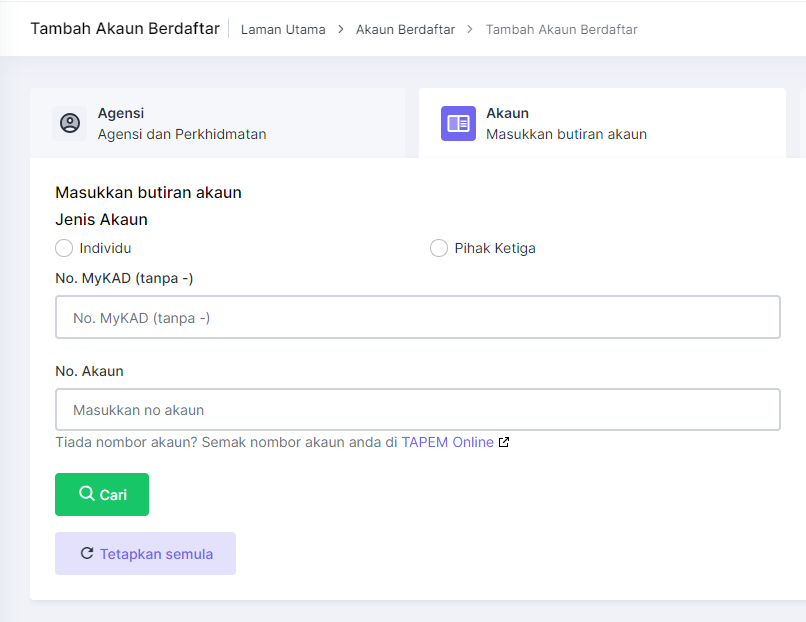Image resolution: width=806 pixels, height=622 pixels.
Task: Click the person icon on Agensi step
Action: coord(70,123)
